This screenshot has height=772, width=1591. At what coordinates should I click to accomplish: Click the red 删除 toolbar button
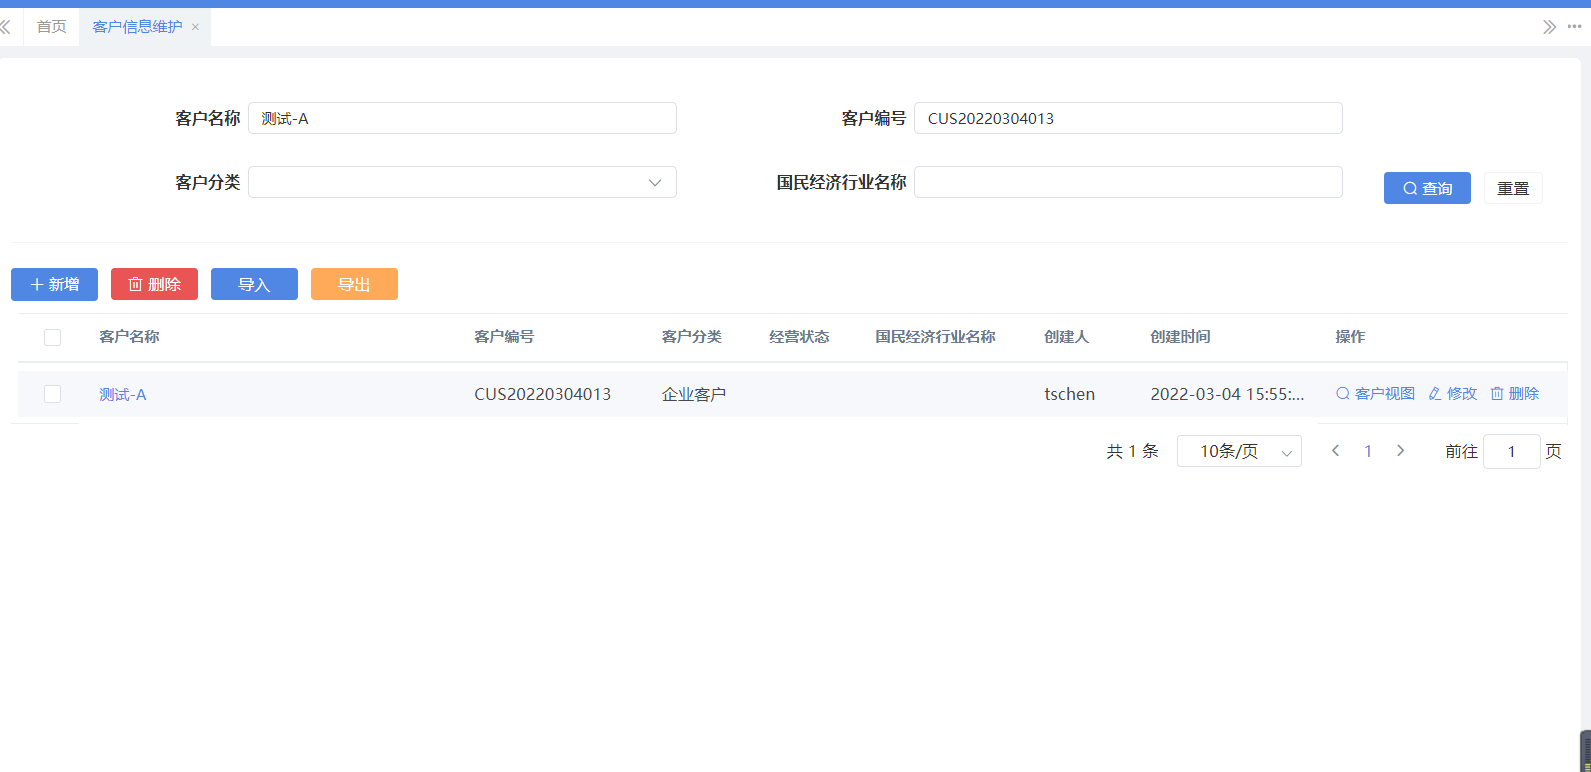coord(154,284)
